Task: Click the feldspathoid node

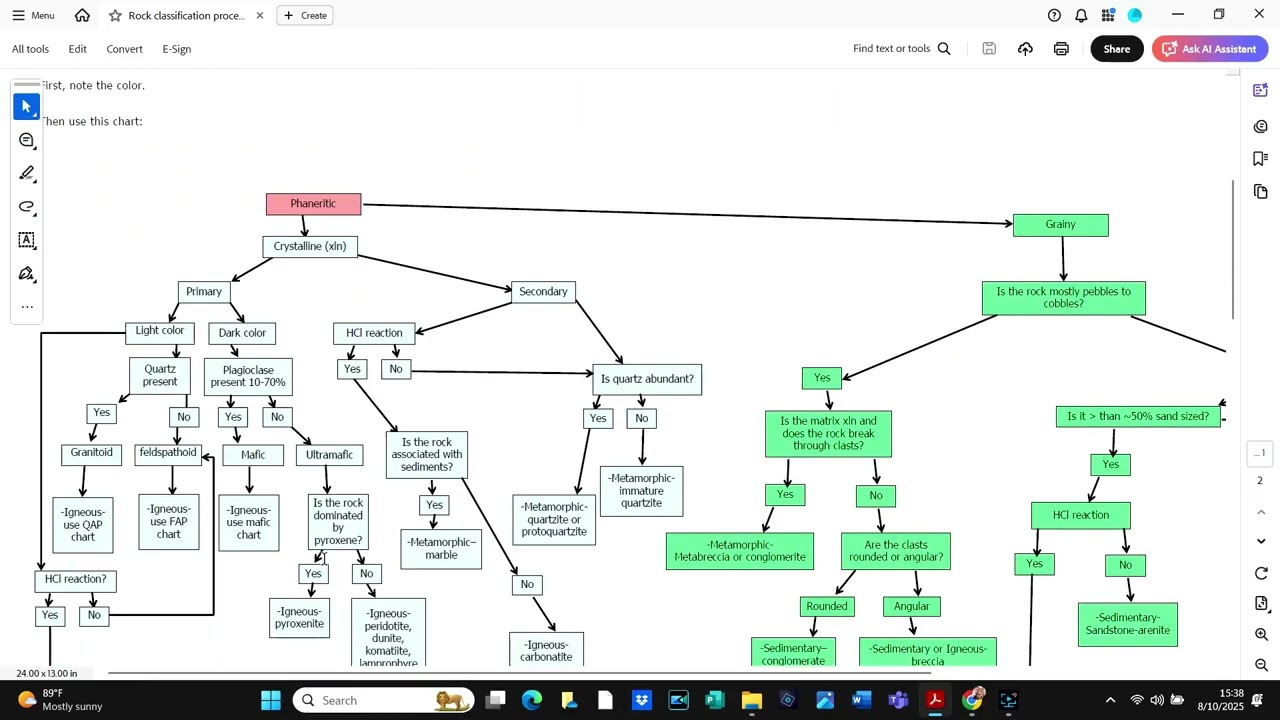Action: 168,453
